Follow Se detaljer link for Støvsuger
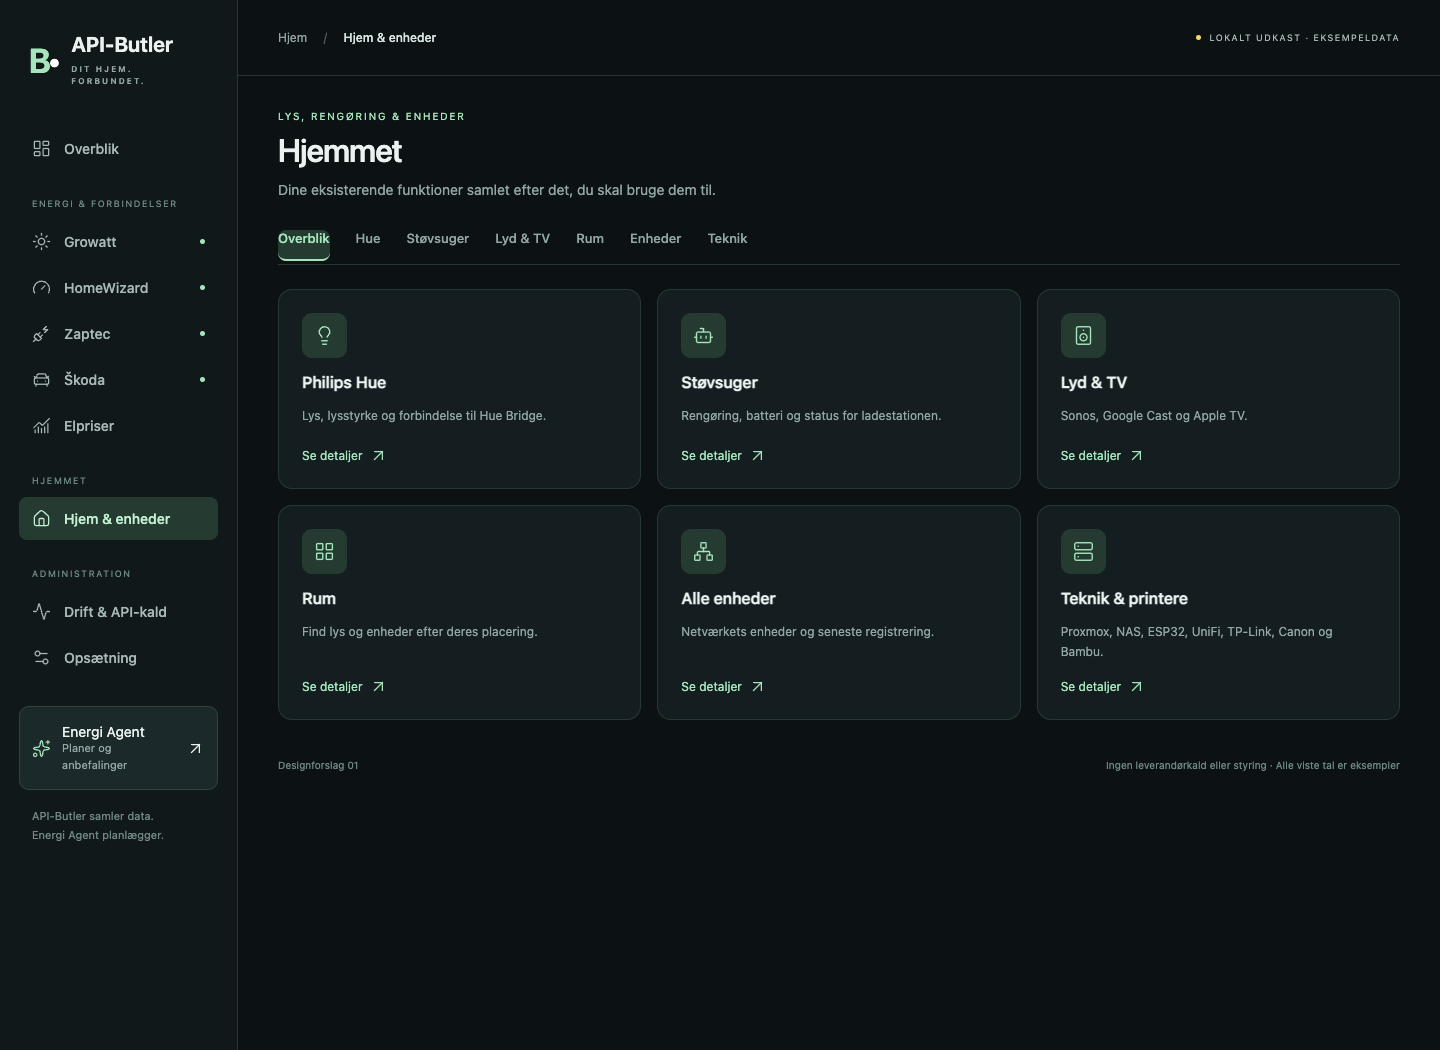 pos(722,456)
